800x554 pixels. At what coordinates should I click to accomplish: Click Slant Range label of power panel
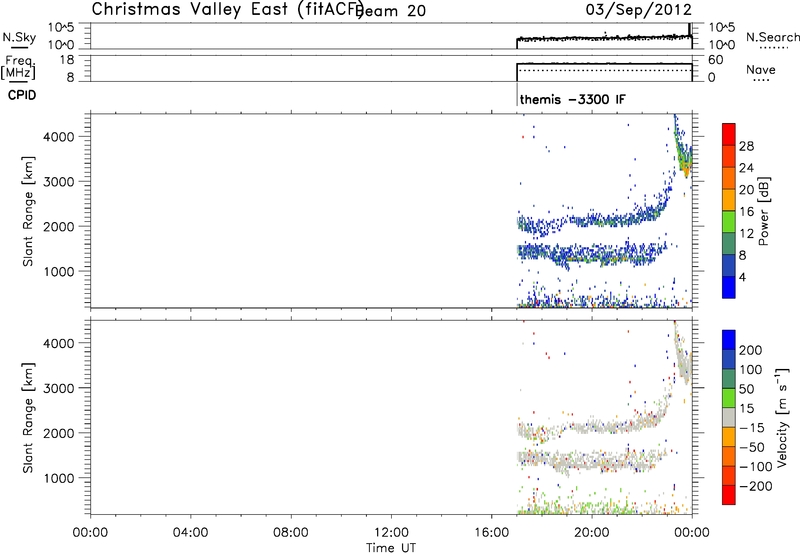[x=28, y=211]
